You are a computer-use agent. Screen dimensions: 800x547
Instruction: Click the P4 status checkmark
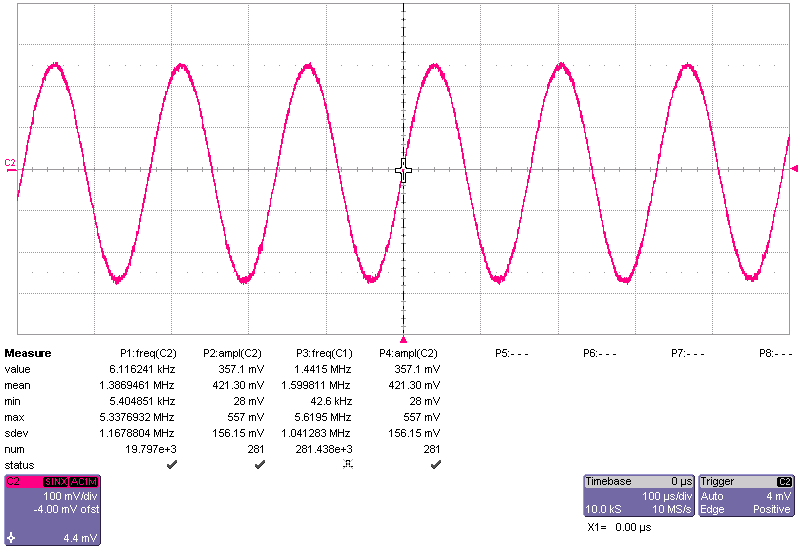click(435, 465)
